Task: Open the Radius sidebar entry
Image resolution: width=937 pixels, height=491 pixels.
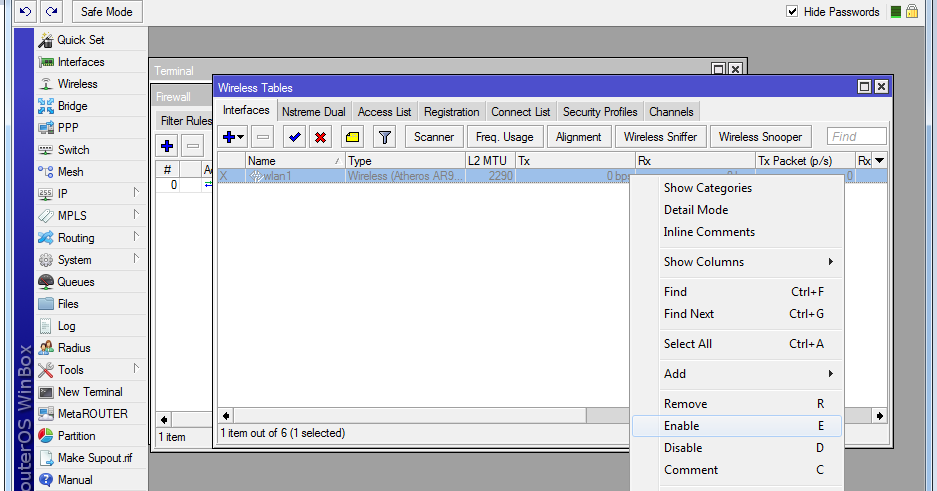Action: click(74, 348)
